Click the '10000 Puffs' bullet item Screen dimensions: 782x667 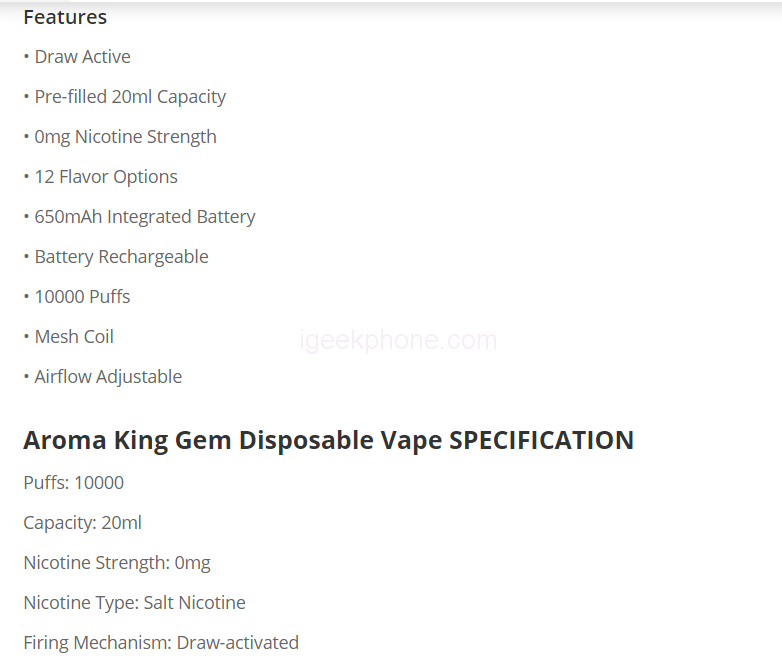pyautogui.click(x=82, y=297)
